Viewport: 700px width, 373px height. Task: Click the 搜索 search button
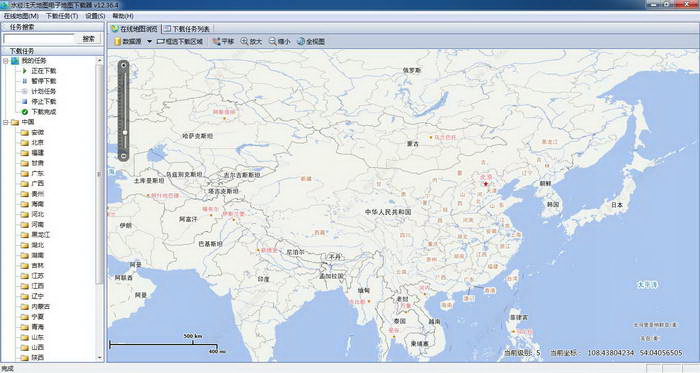click(x=89, y=39)
